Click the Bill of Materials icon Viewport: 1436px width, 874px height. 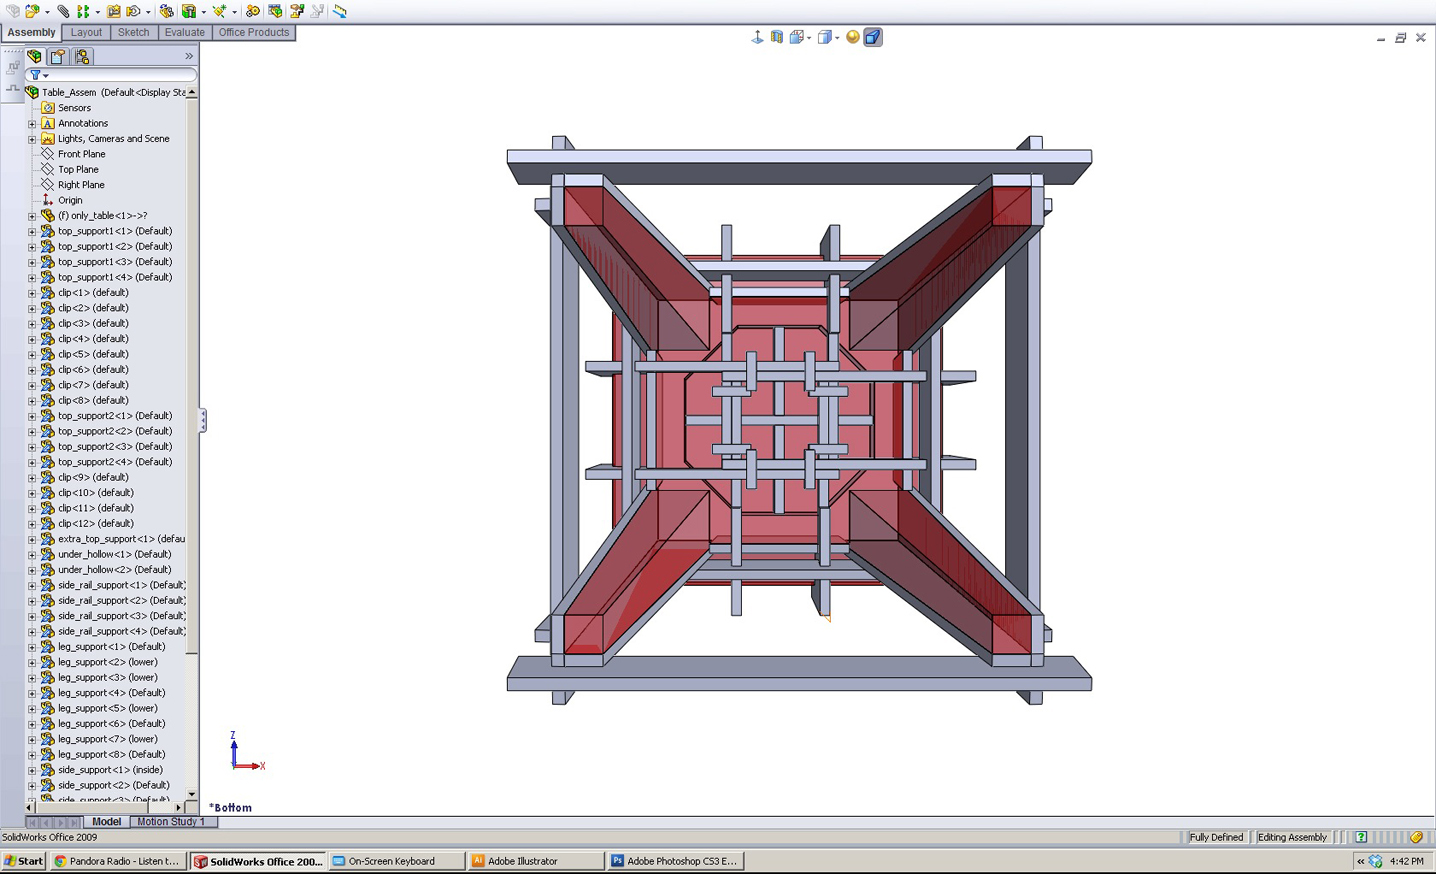(x=275, y=11)
